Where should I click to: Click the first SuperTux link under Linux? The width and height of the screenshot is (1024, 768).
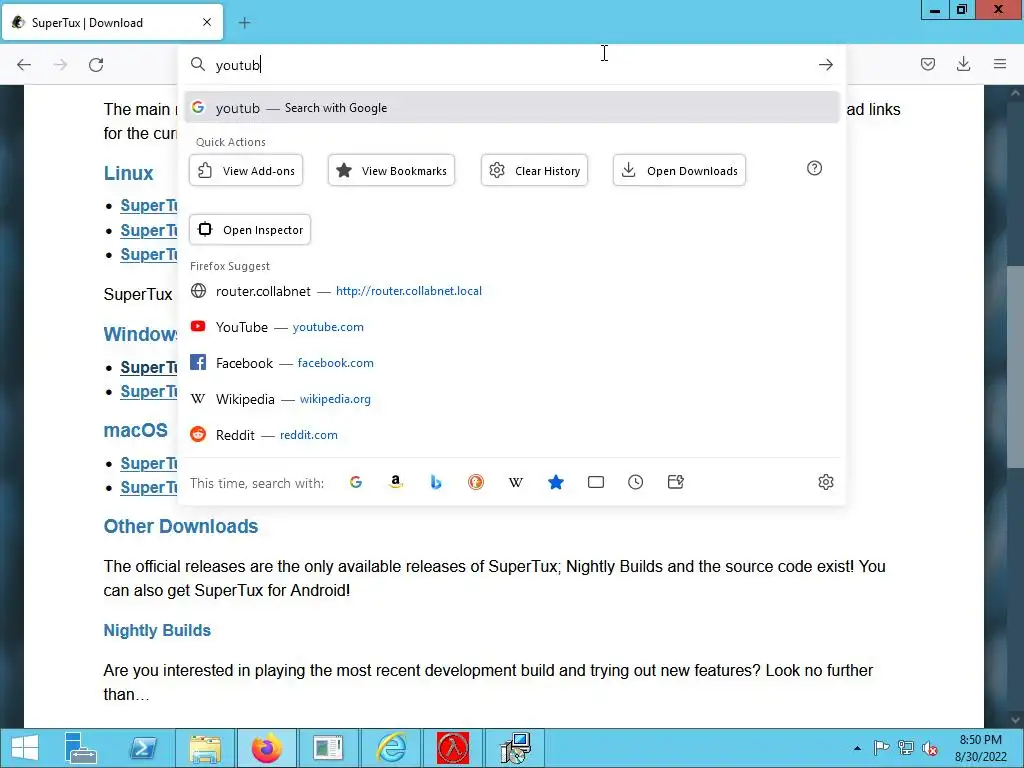pos(149,206)
